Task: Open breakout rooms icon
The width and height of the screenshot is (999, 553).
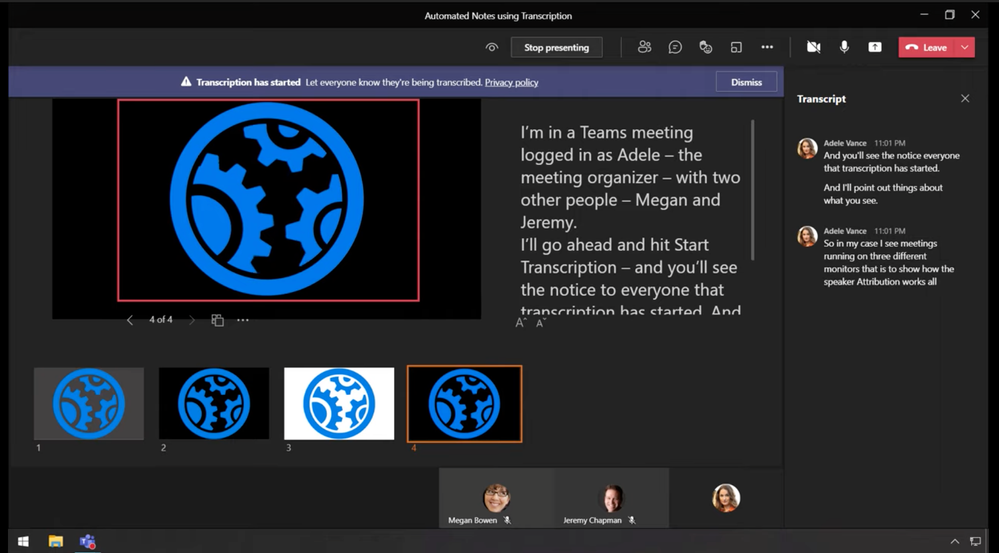Action: 736,47
